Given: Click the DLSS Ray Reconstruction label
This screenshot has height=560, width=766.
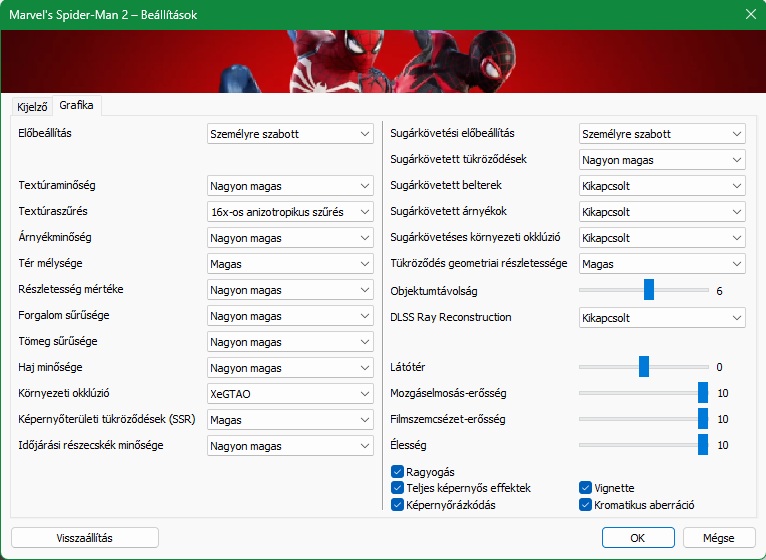Looking at the screenshot, I should coord(451,317).
